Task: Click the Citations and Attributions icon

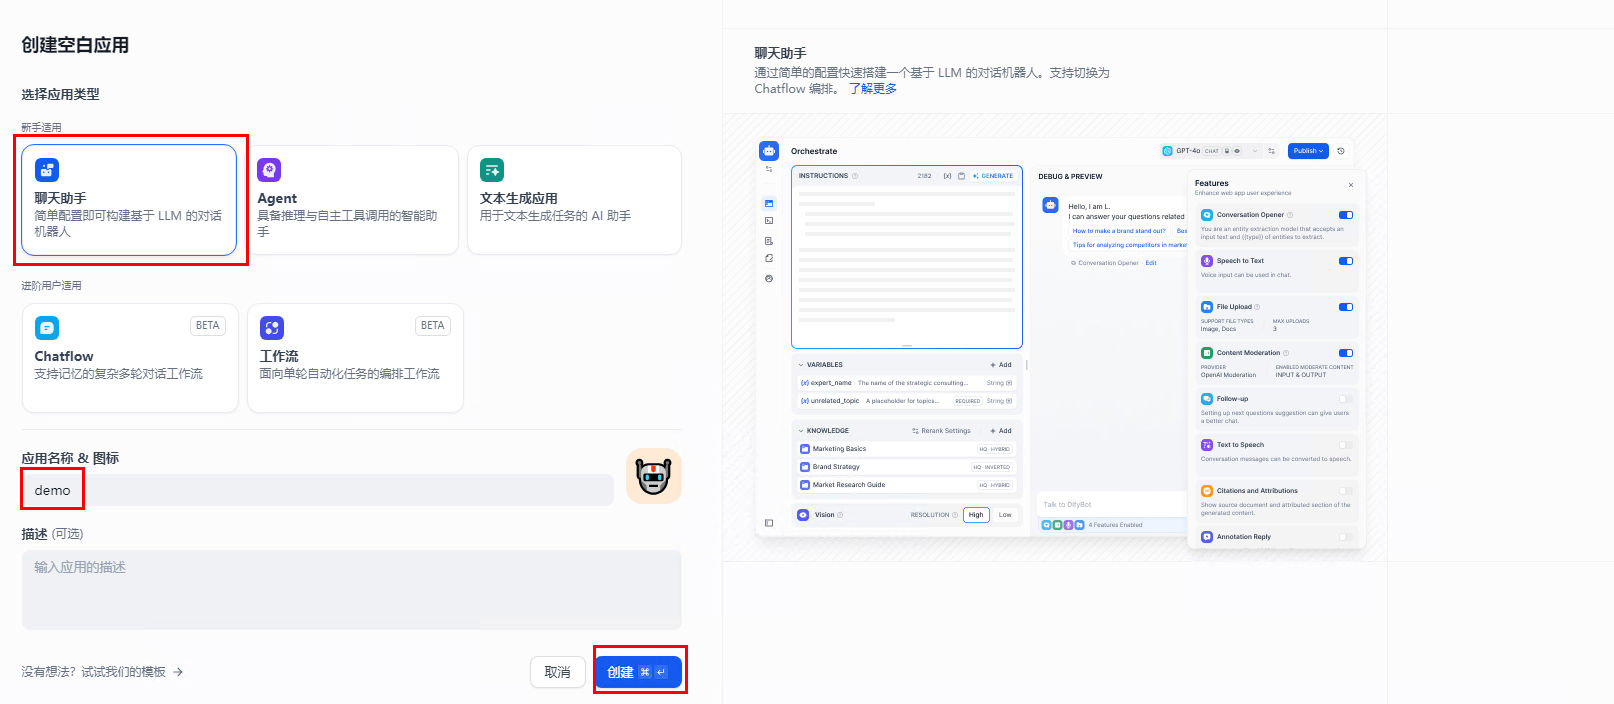Action: click(1207, 491)
